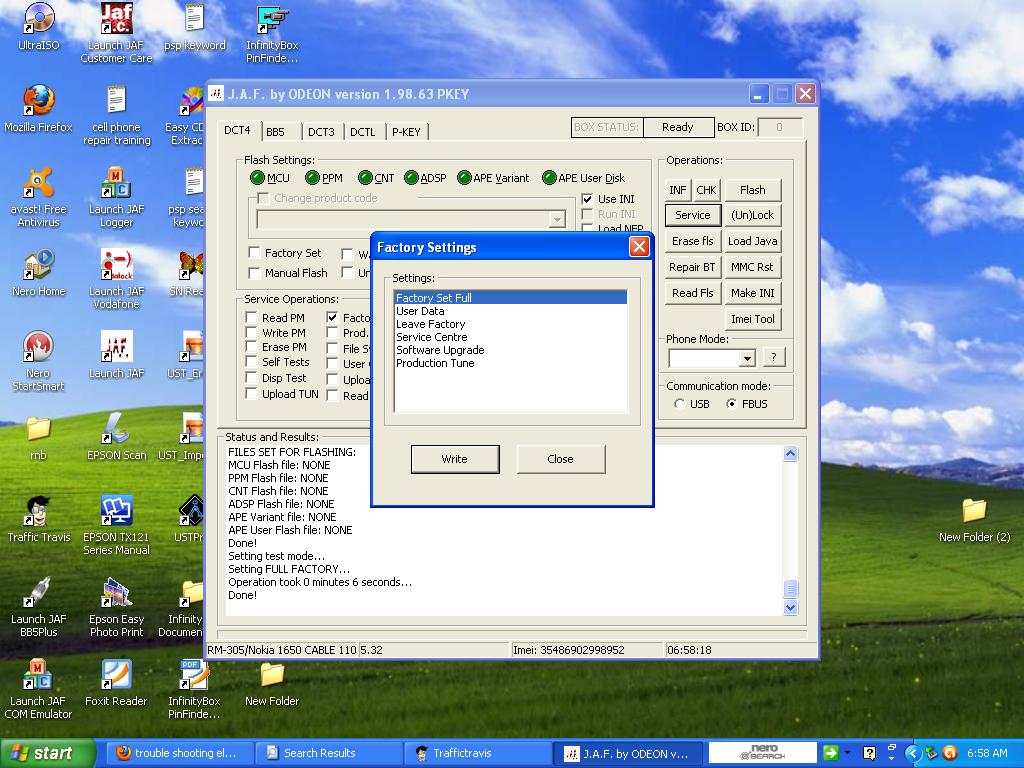Switch to the DCT3 tab

click(x=321, y=131)
